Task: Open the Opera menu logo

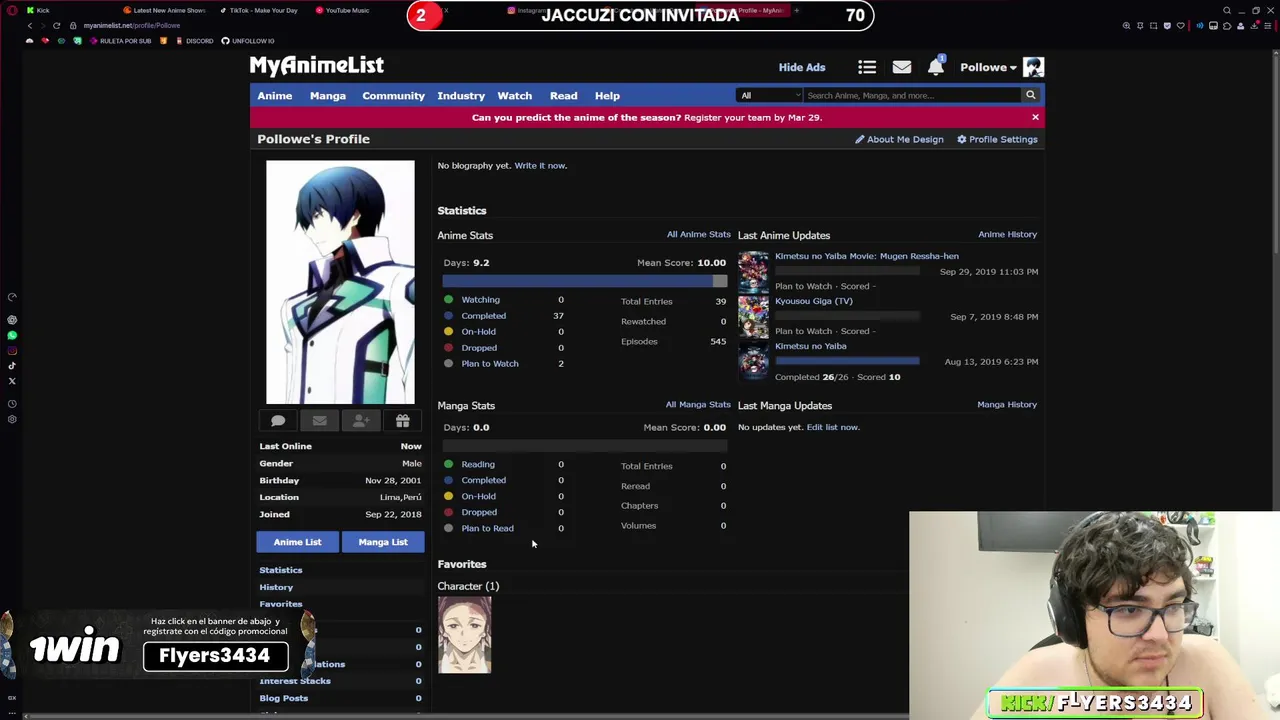Action: [x=13, y=10]
